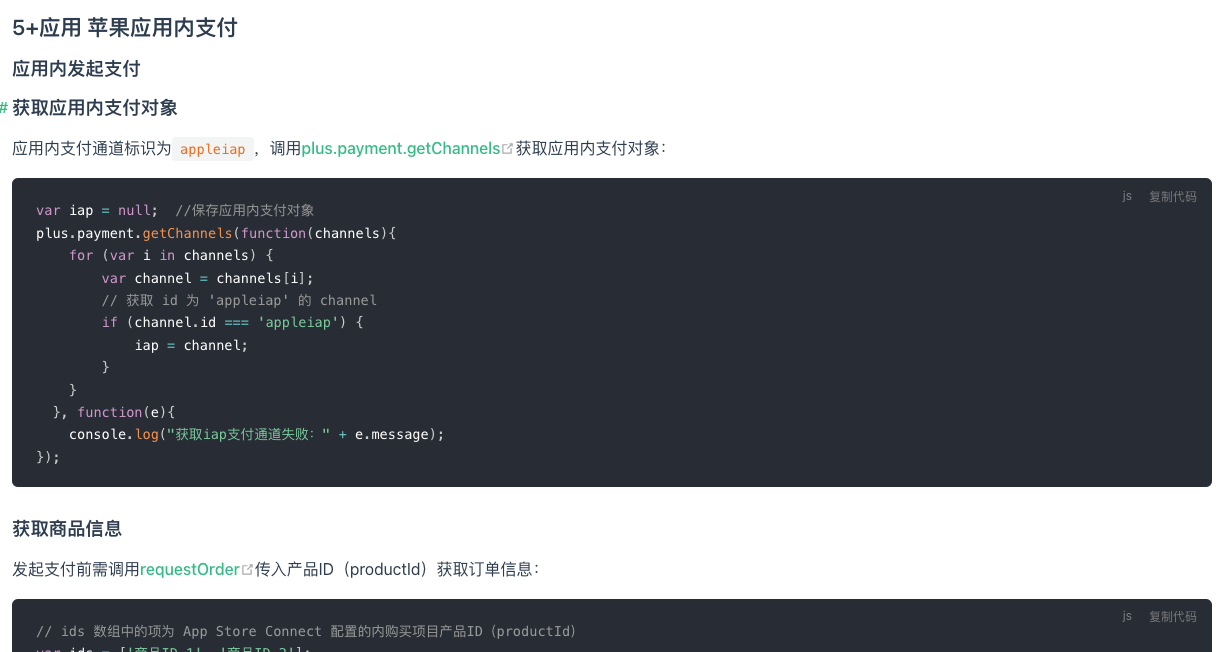Open the requestOrder documentation link
The width and height of the screenshot is (1216, 652).
pyautogui.click(x=190, y=569)
